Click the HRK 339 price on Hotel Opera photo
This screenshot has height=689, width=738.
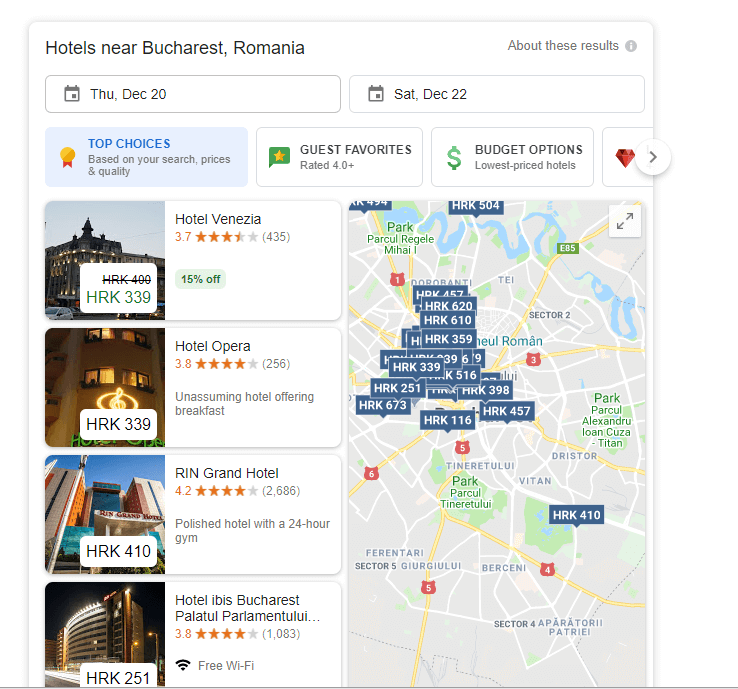118,424
